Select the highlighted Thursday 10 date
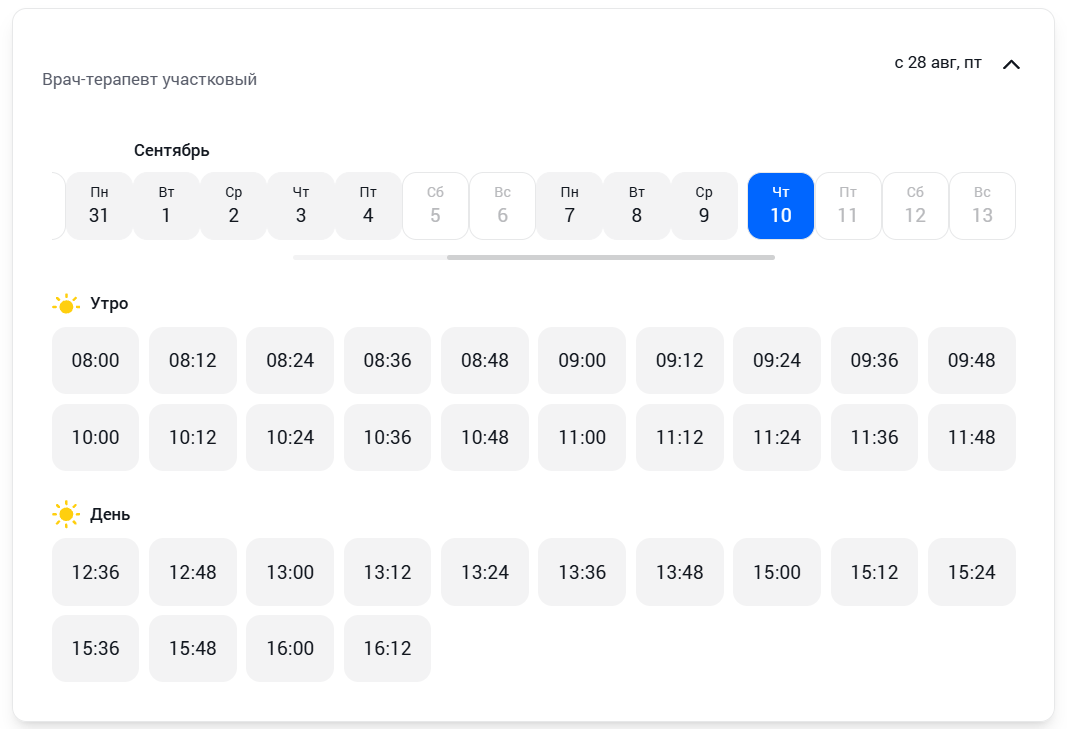The height and width of the screenshot is (729, 1067). pos(781,206)
